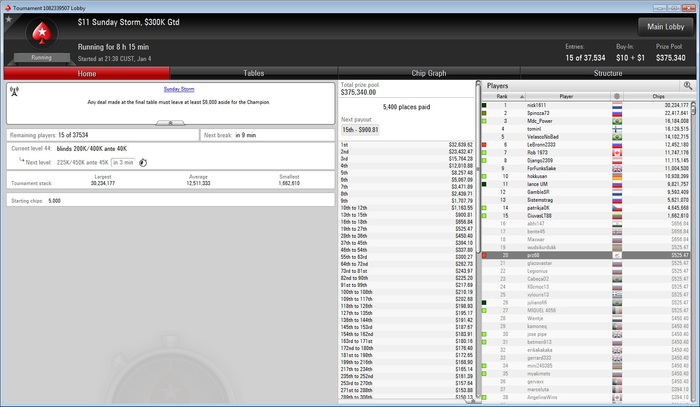Click the Prize Pool $375,340 value

pyautogui.click(x=671, y=58)
